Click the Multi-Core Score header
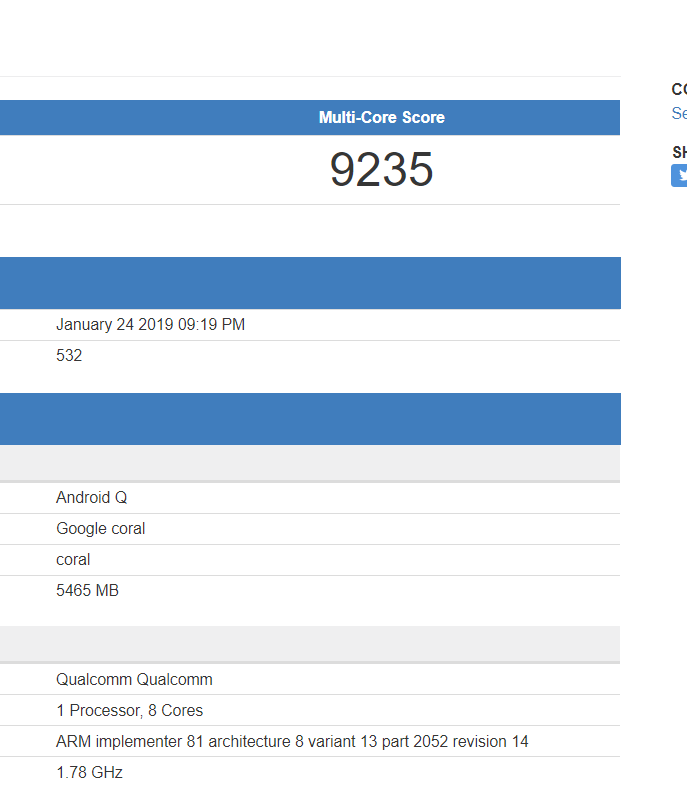 click(x=381, y=118)
